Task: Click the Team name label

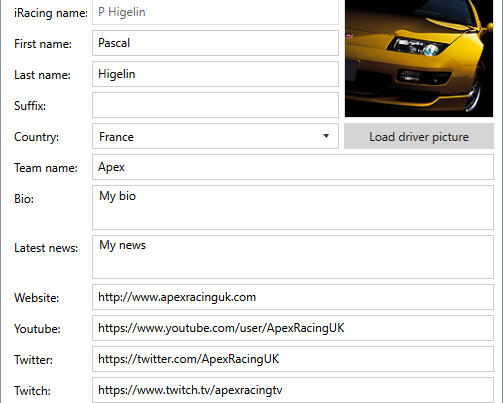Action: pyautogui.click(x=46, y=168)
